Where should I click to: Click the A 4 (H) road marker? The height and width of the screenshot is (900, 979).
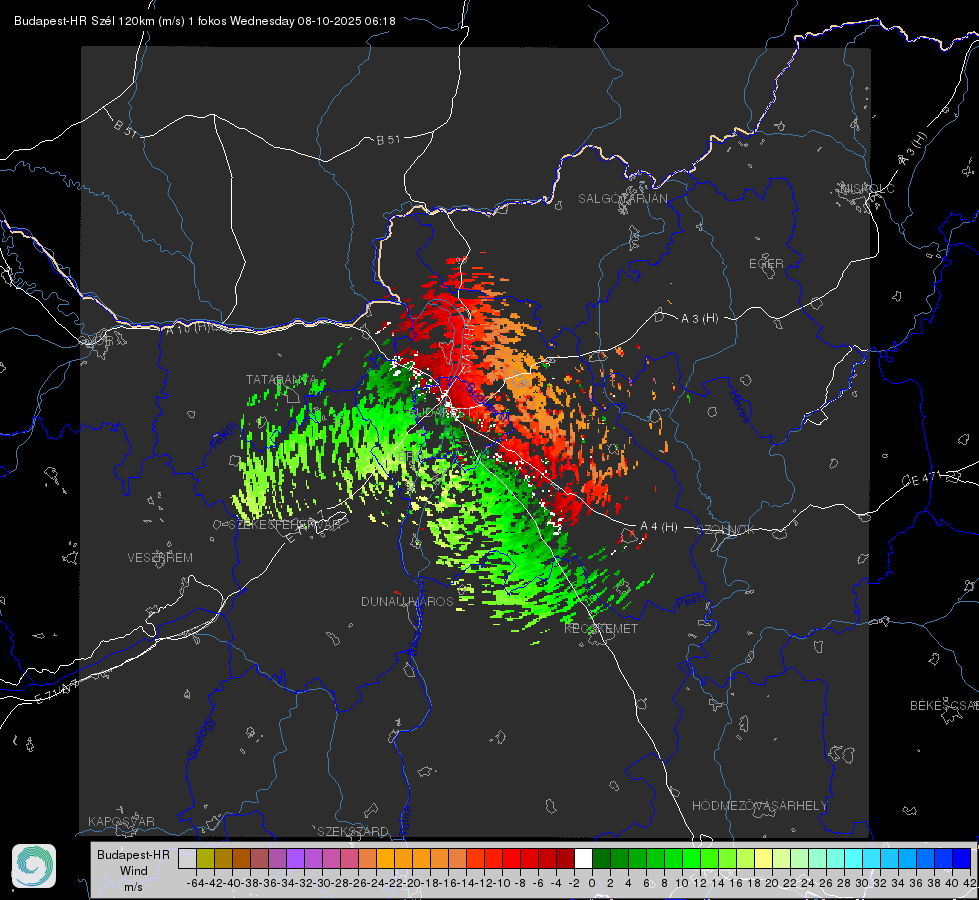659,527
